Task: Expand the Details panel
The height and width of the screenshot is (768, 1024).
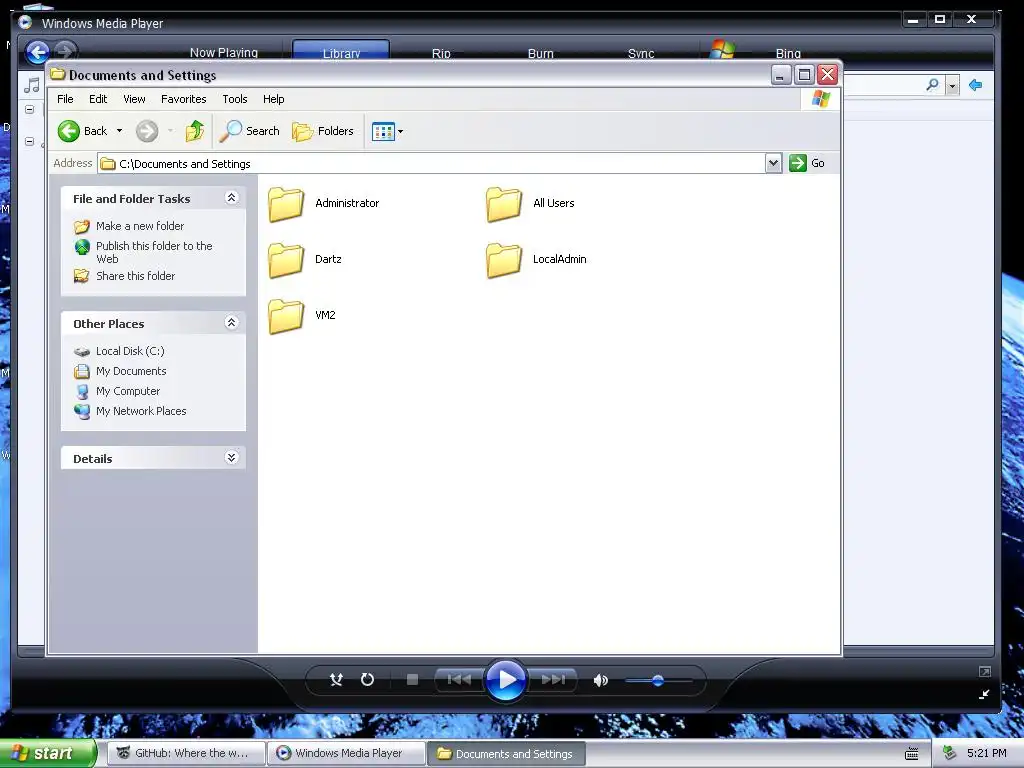Action: click(231, 458)
